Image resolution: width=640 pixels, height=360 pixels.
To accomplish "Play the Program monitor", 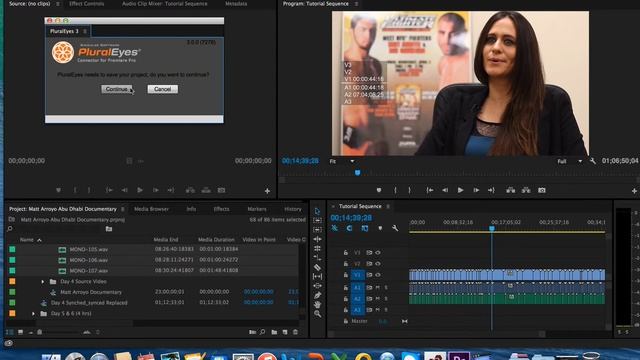I will (460, 190).
